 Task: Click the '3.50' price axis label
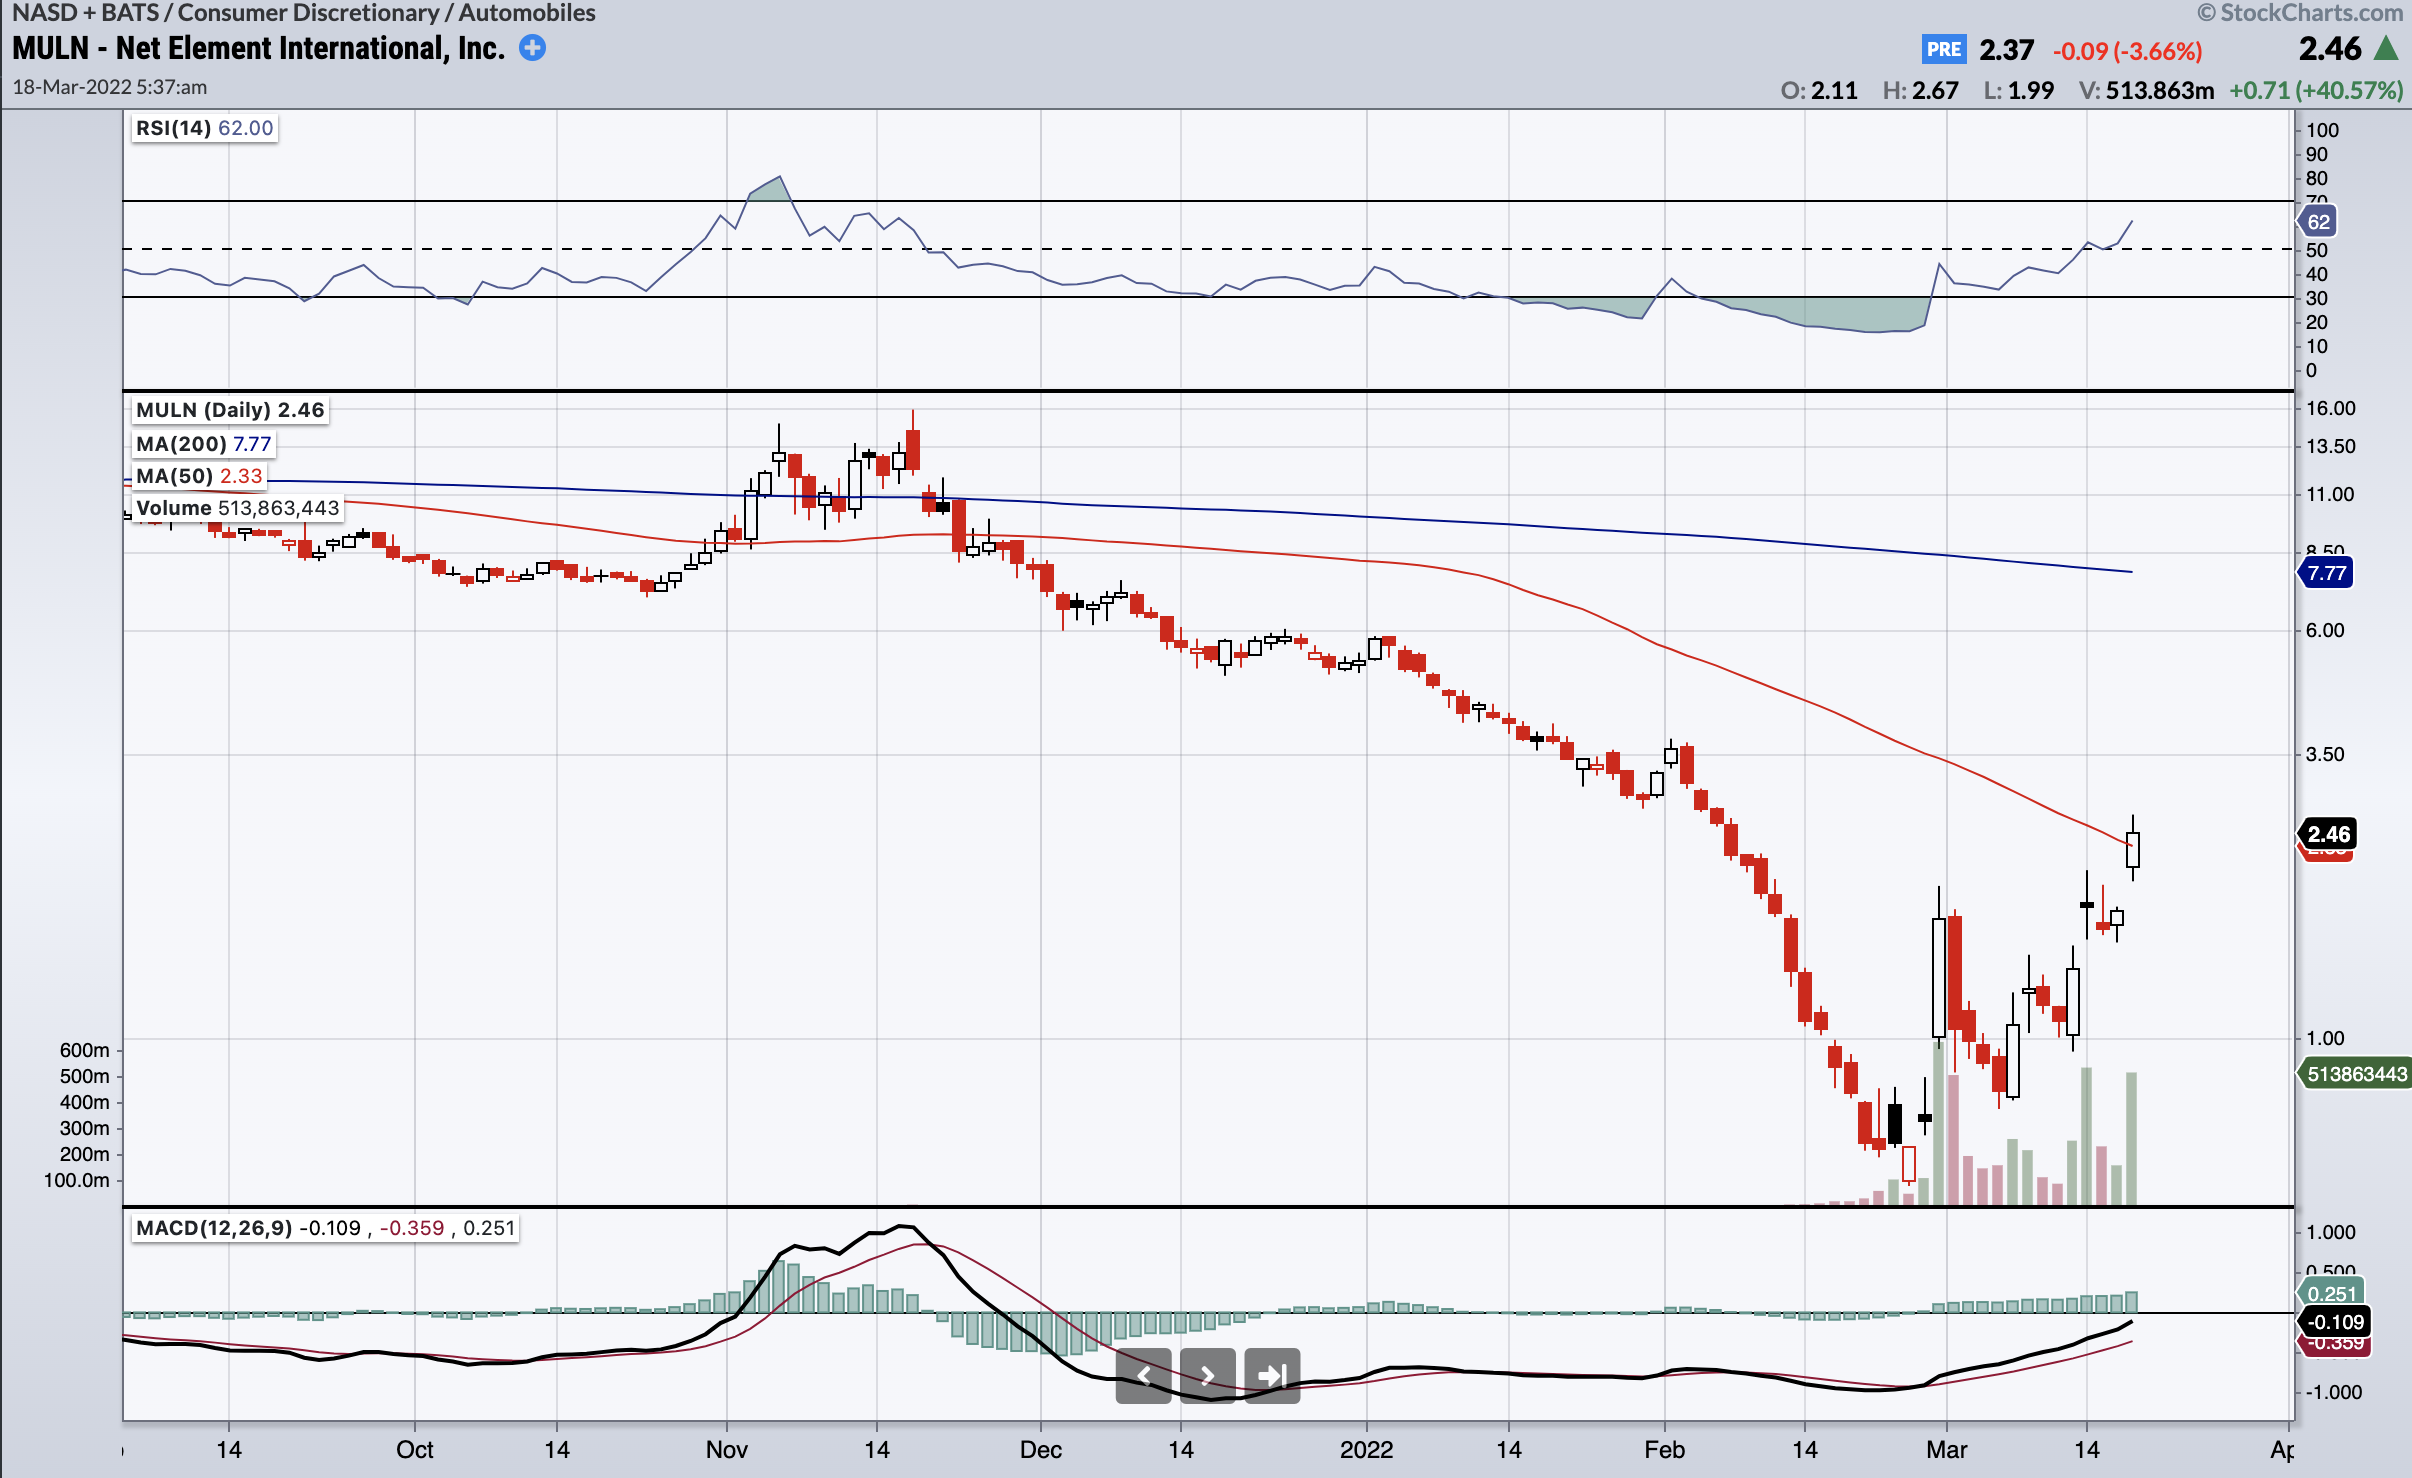coord(2325,754)
